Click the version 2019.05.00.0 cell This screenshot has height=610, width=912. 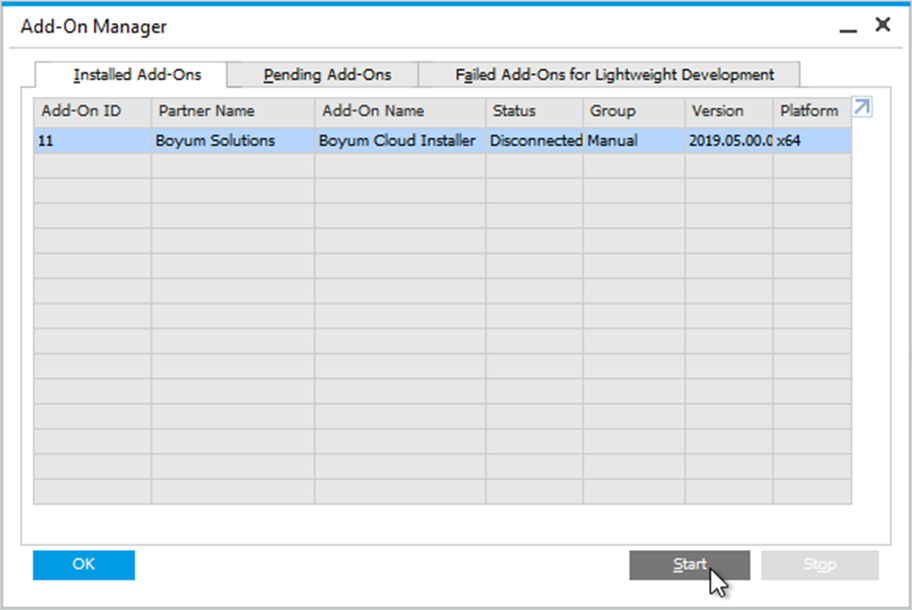[x=729, y=141]
